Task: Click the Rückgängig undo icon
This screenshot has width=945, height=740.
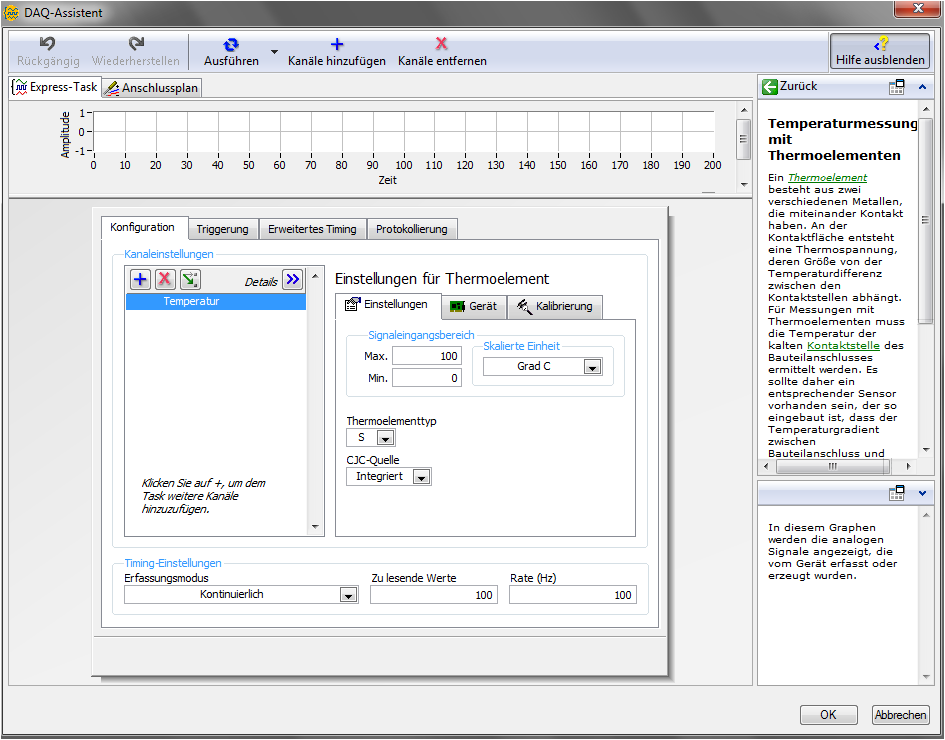Action: [x=47, y=44]
